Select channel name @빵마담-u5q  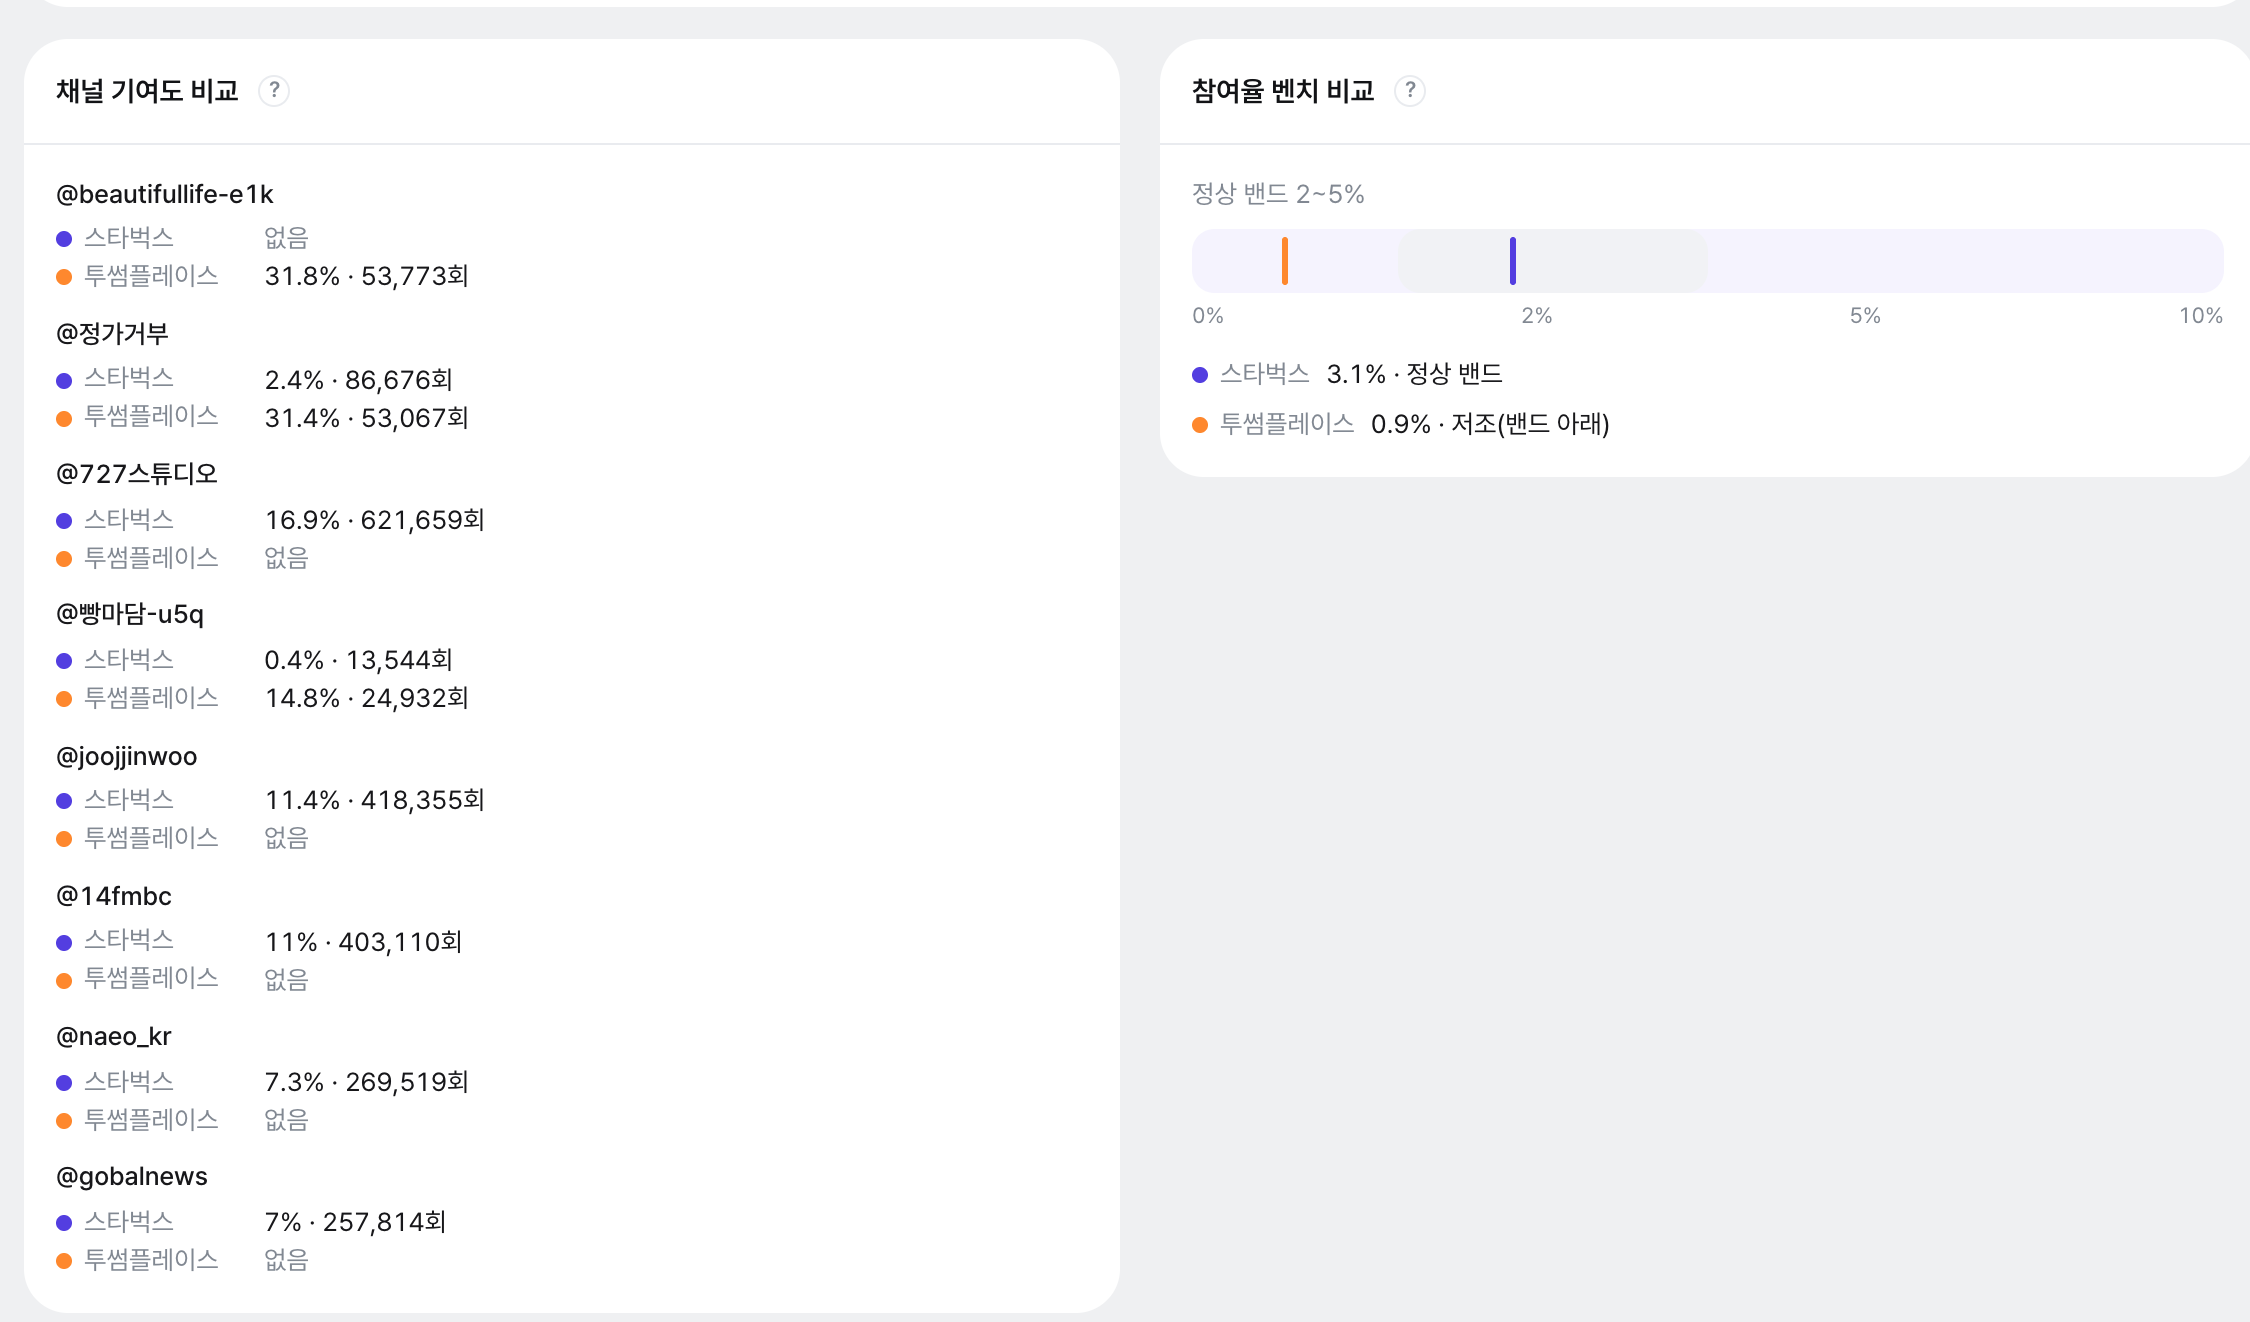point(130,614)
